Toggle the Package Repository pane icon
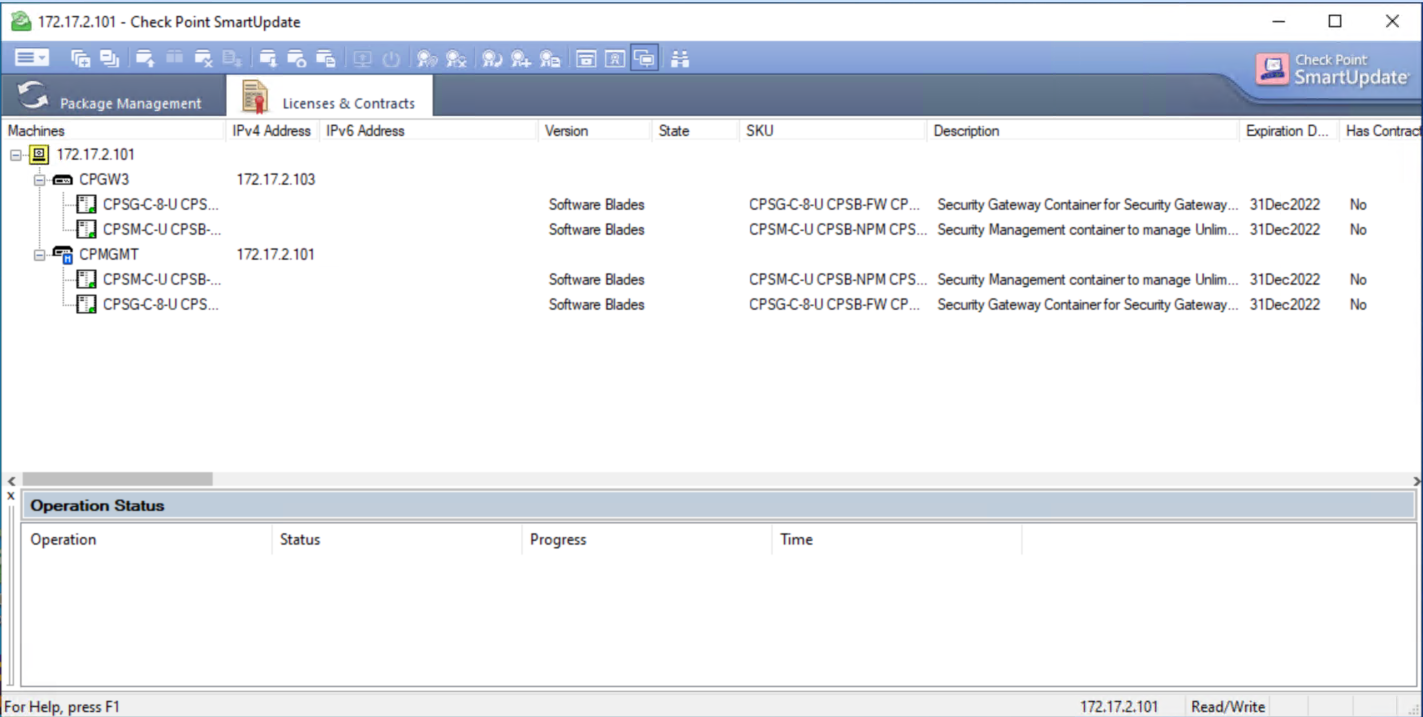Image resolution: width=1423 pixels, height=717 pixels. click(586, 59)
